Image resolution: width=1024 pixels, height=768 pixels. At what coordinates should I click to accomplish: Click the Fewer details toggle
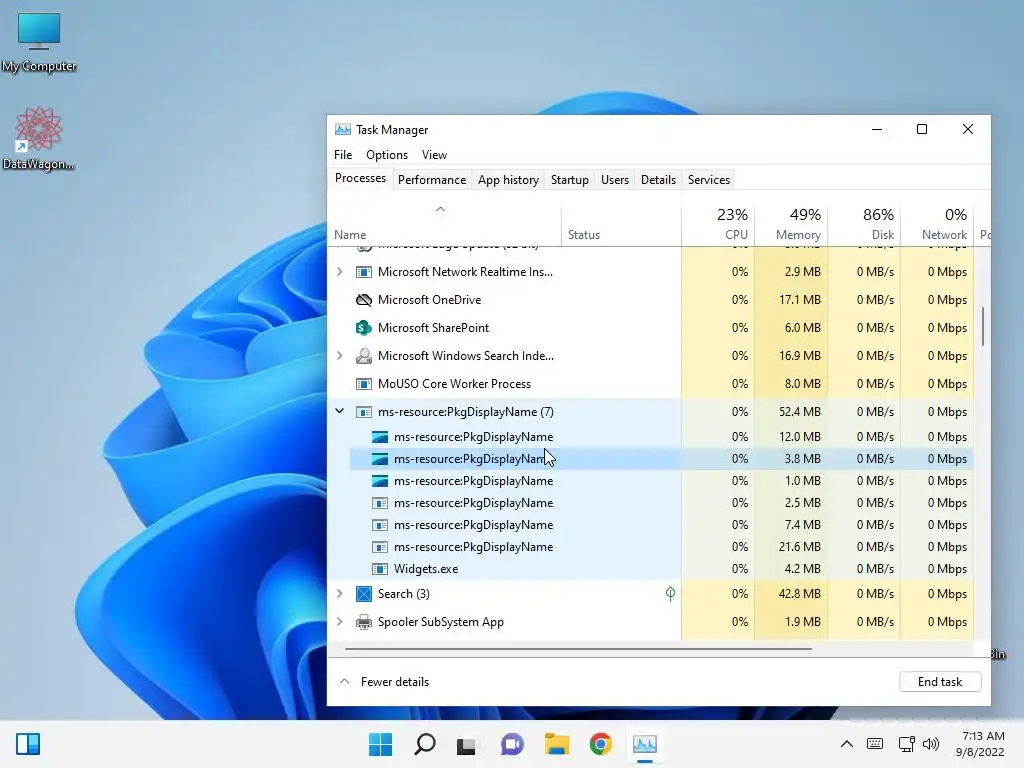point(385,682)
